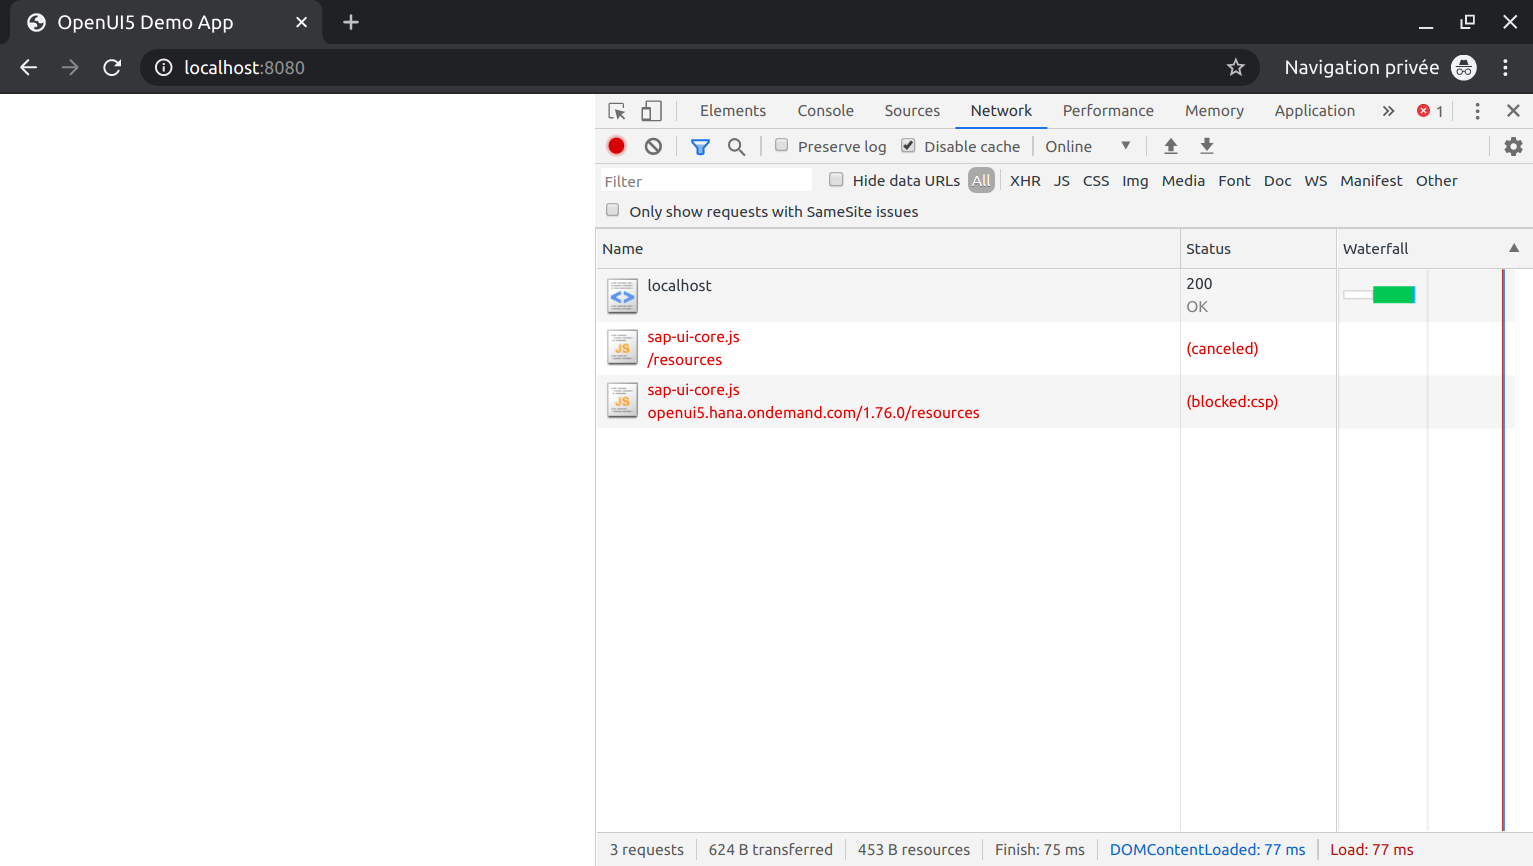The image size is (1533, 866).
Task: Switch to the Application tab
Action: tap(1315, 111)
